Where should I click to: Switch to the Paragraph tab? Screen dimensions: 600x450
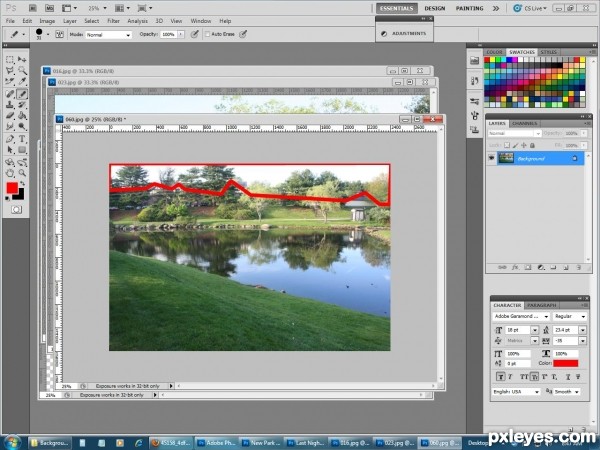pos(541,305)
